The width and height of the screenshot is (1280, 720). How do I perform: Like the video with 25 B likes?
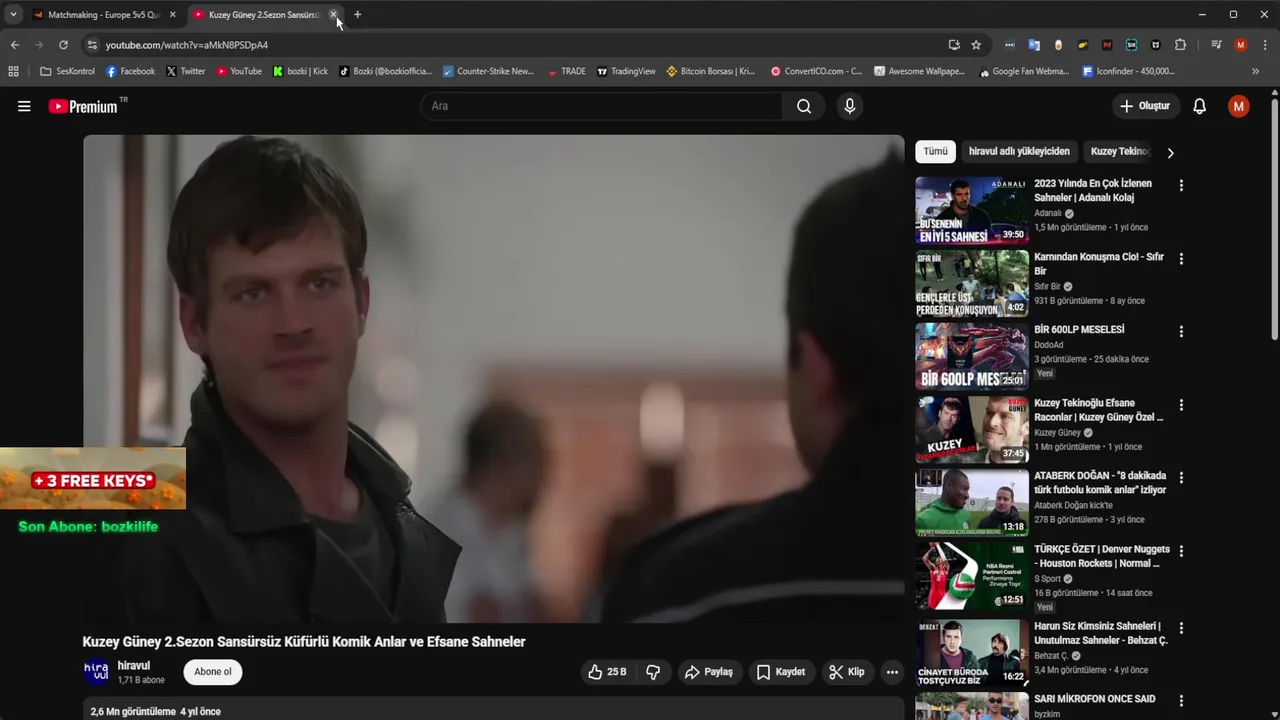pos(607,672)
